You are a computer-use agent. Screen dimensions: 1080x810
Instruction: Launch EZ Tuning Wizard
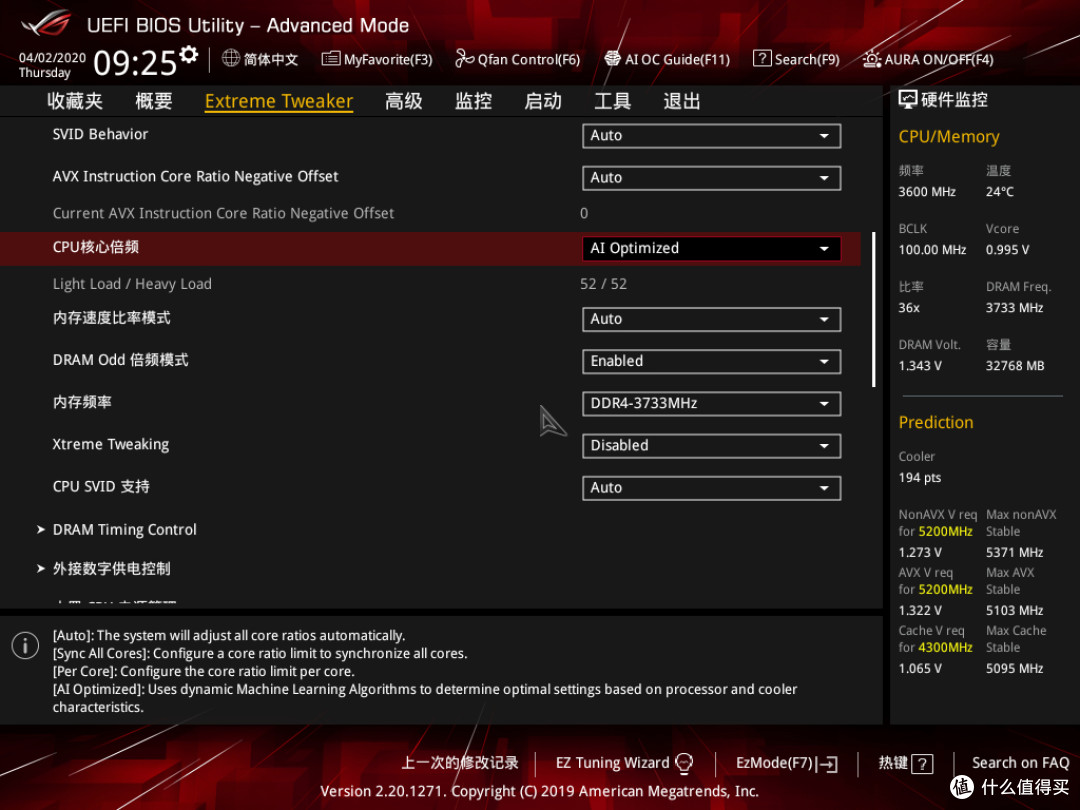click(624, 763)
